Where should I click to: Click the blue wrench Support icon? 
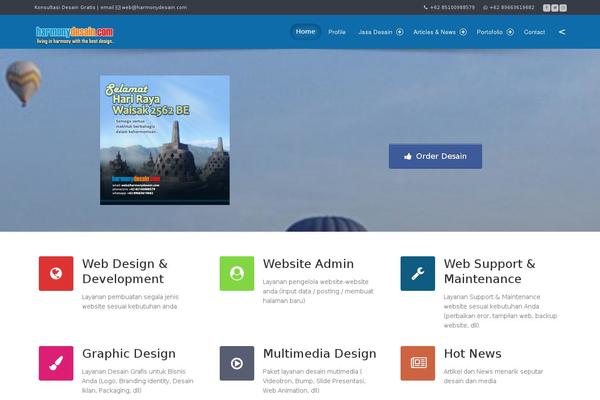(418, 273)
